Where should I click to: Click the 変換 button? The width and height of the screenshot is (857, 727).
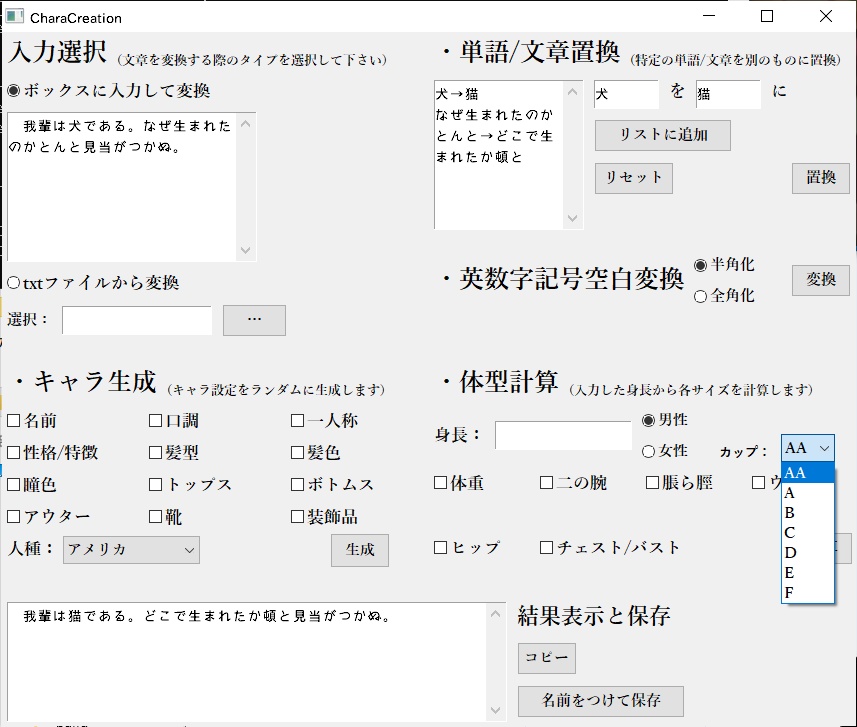821,280
